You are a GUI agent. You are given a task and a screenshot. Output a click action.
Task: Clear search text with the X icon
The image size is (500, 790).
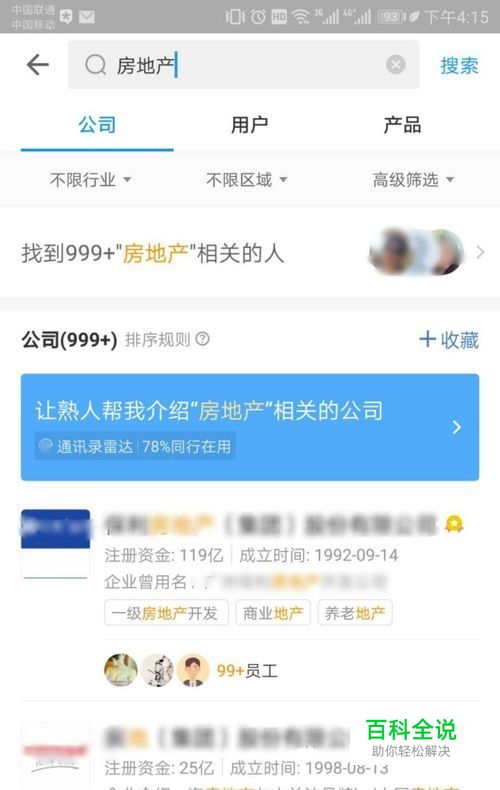[x=396, y=64]
